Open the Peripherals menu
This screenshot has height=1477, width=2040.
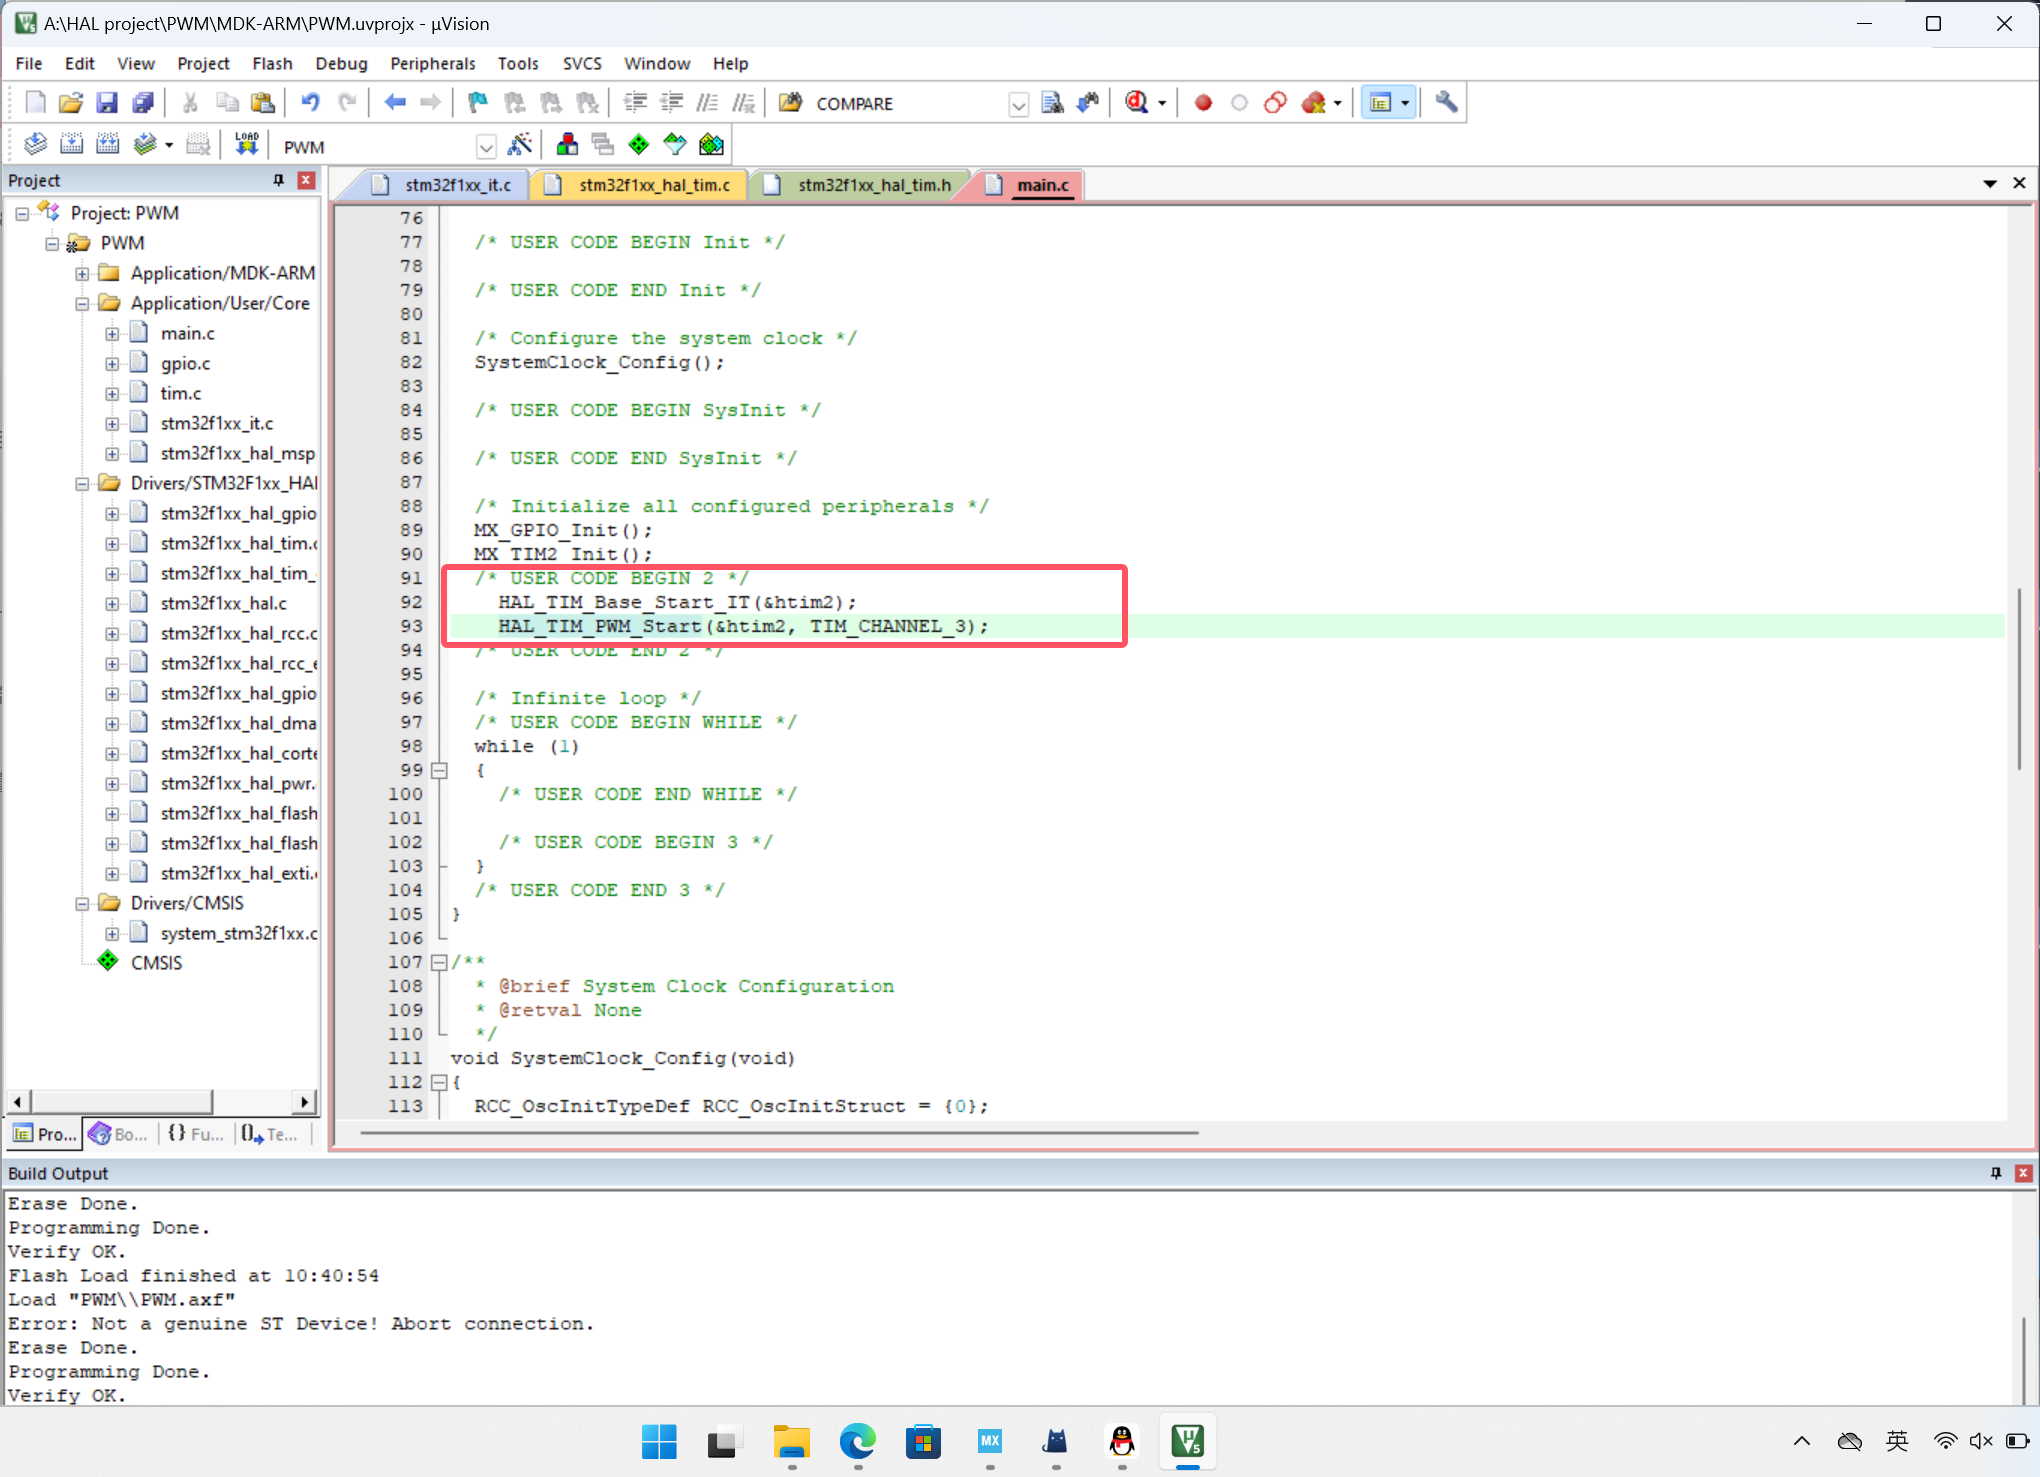coord(432,63)
